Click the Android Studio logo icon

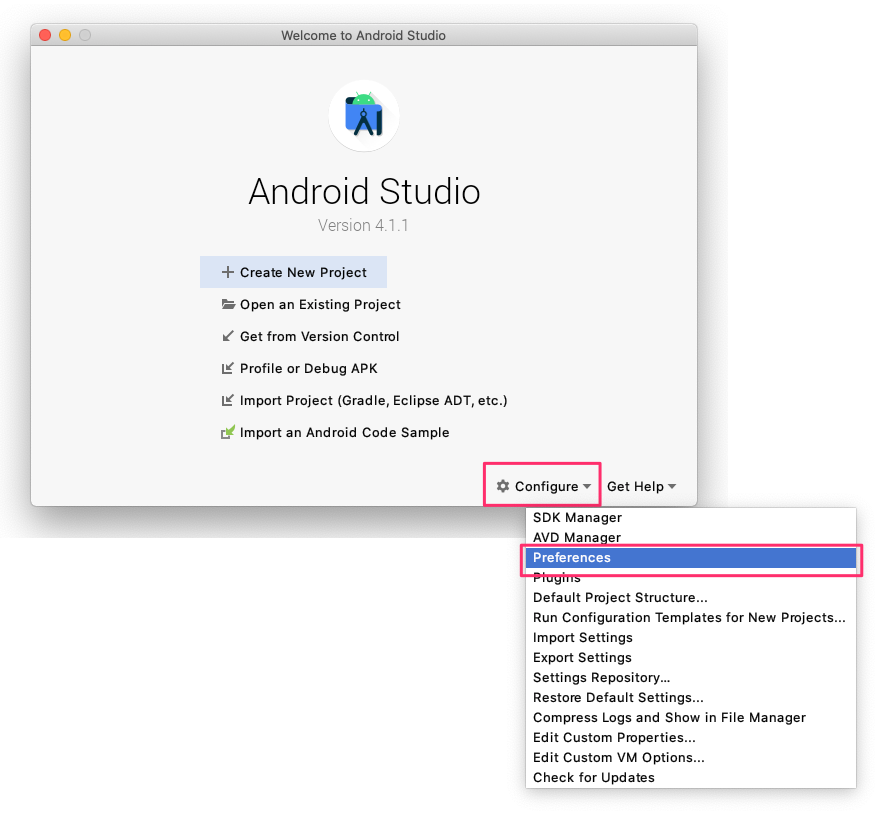click(x=364, y=116)
